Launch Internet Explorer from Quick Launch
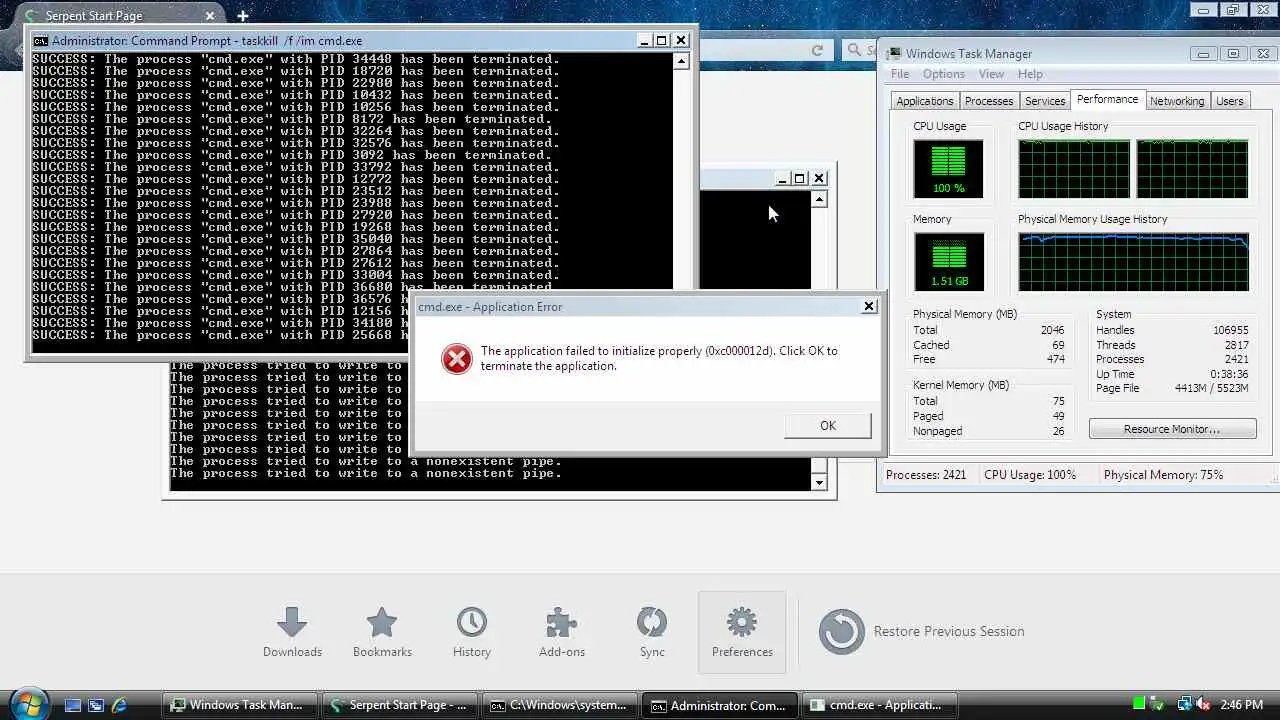The width and height of the screenshot is (1280, 720). [x=120, y=705]
